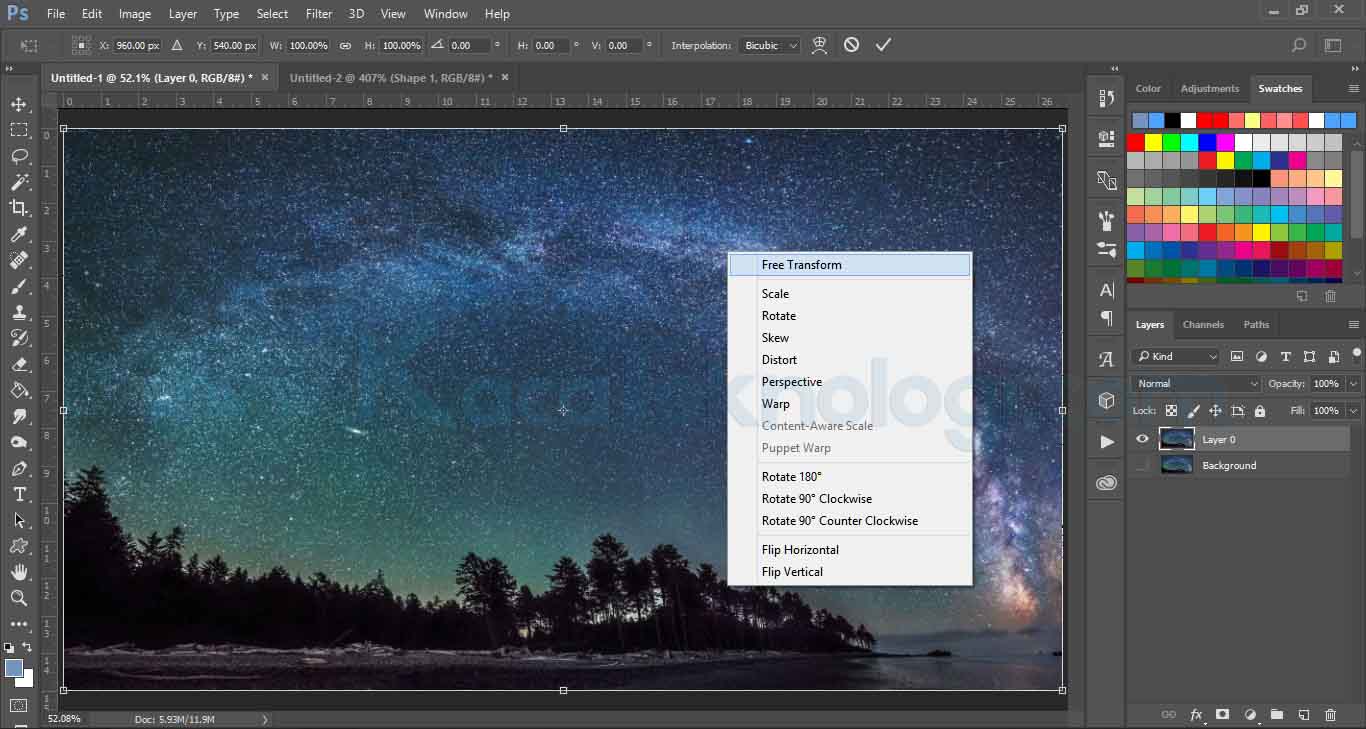Select the Eraser tool

point(19,364)
